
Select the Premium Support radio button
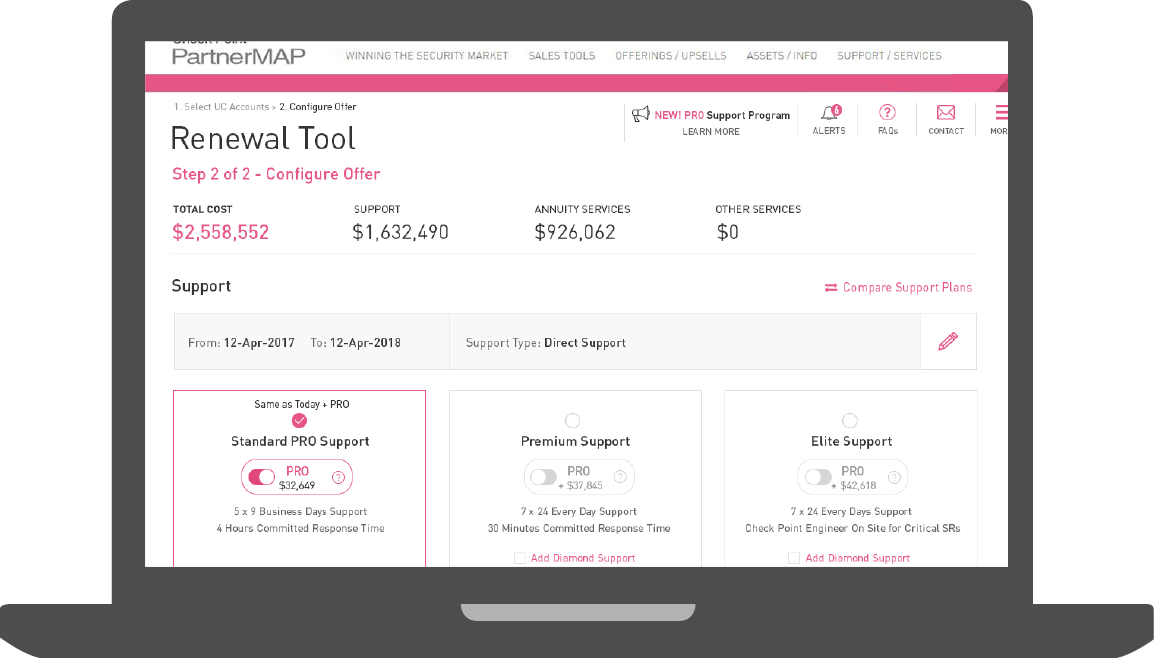pos(573,420)
